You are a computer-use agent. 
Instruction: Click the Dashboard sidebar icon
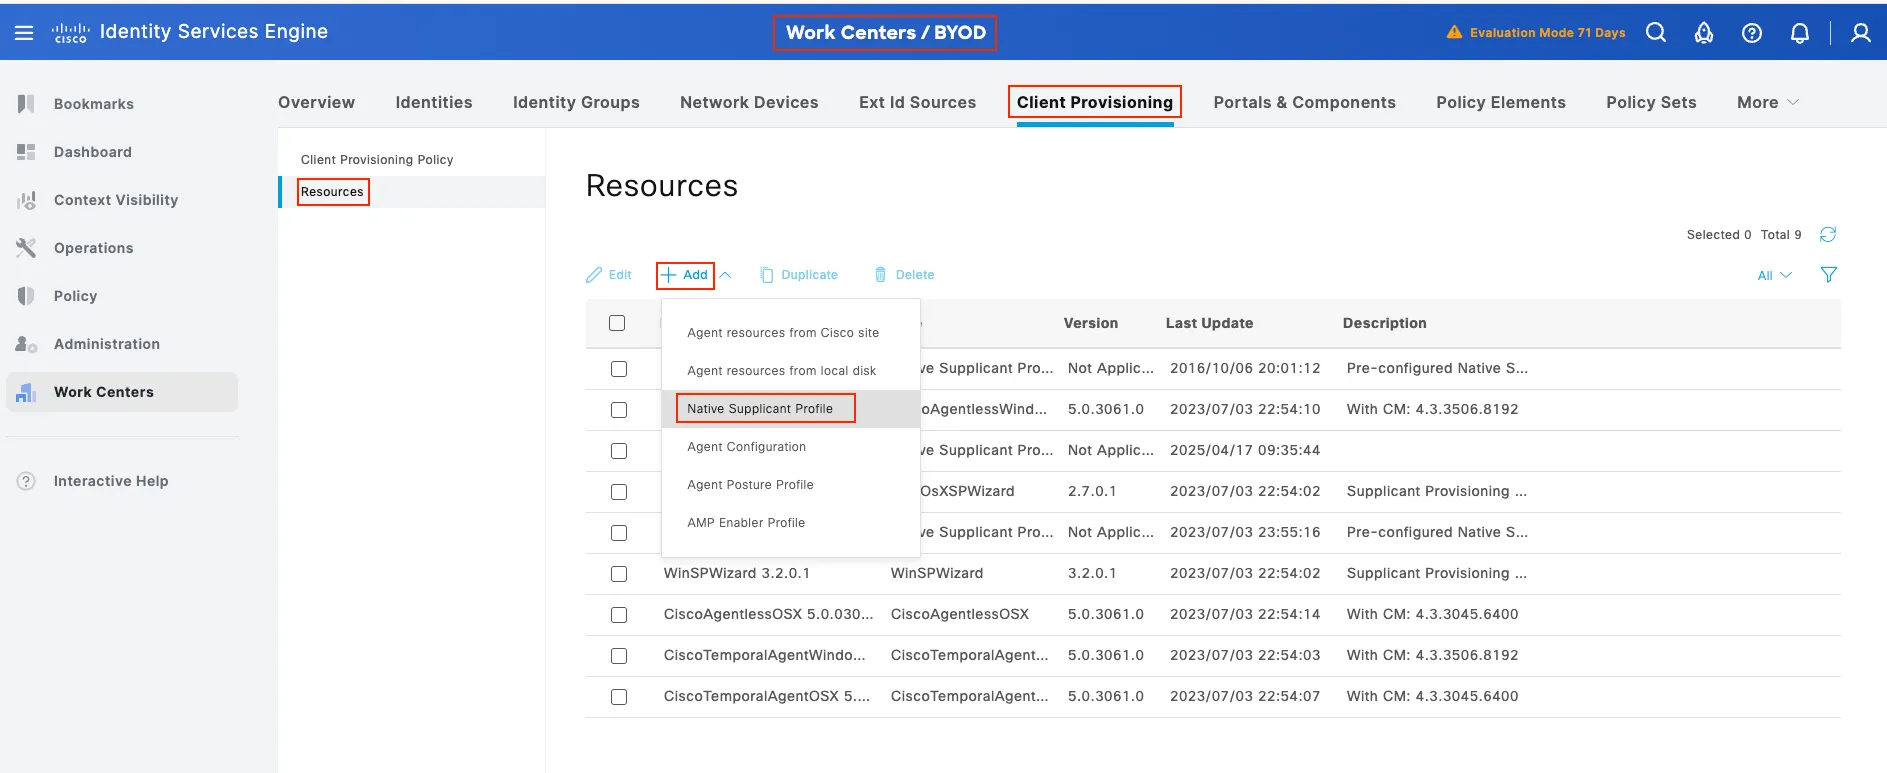pyautogui.click(x=26, y=152)
